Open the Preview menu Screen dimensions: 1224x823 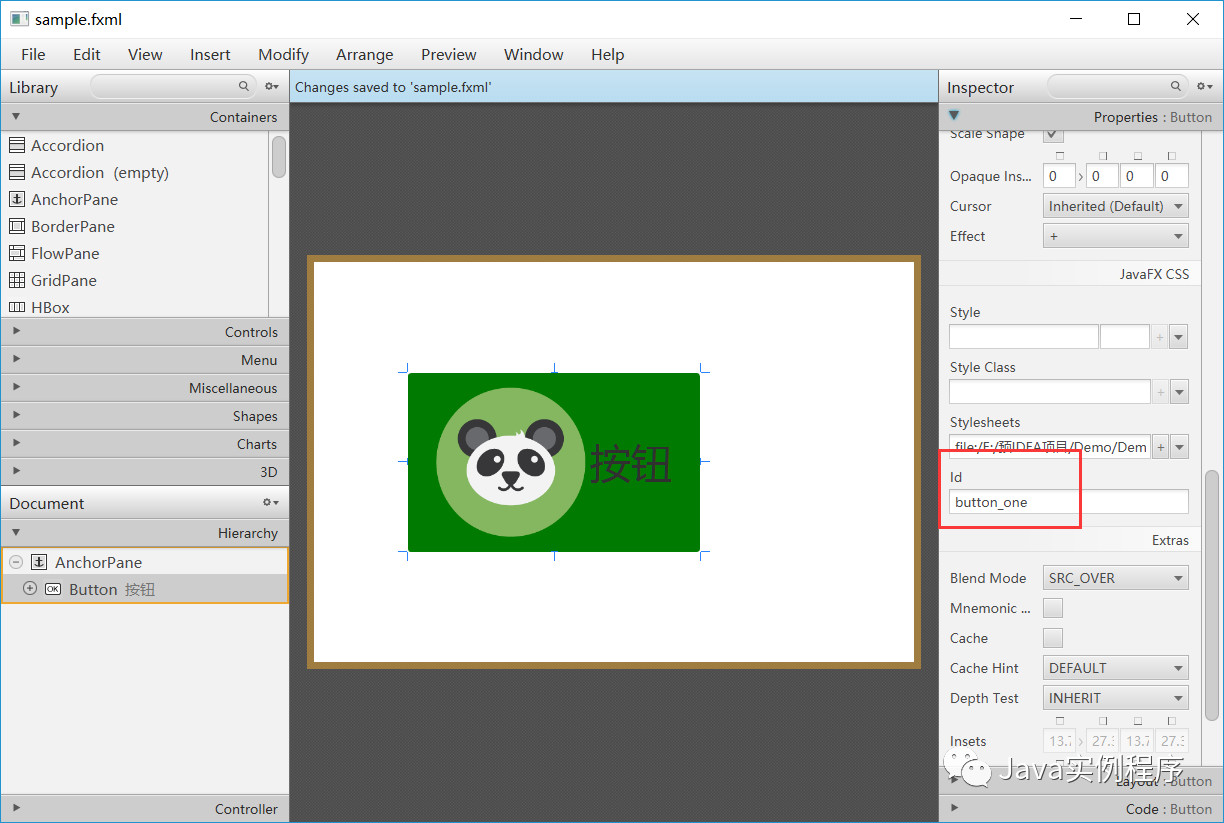448,54
